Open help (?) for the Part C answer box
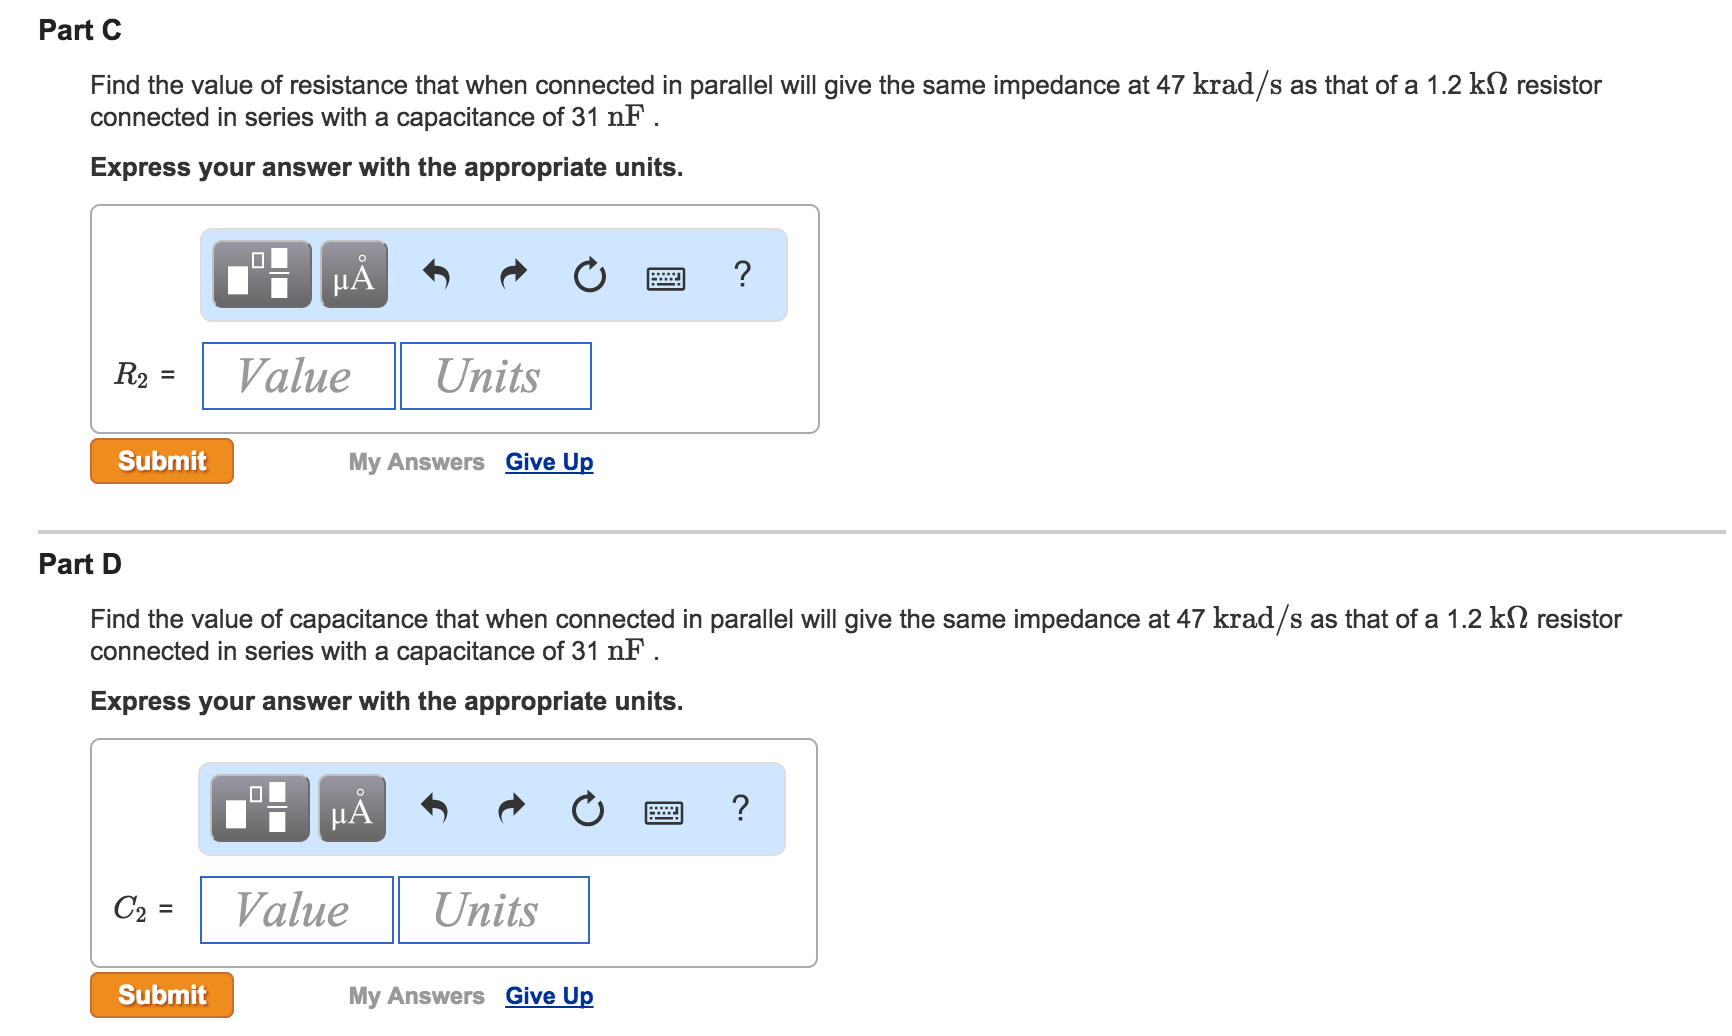Image resolution: width=1732 pixels, height=1036 pixels. pos(742,276)
